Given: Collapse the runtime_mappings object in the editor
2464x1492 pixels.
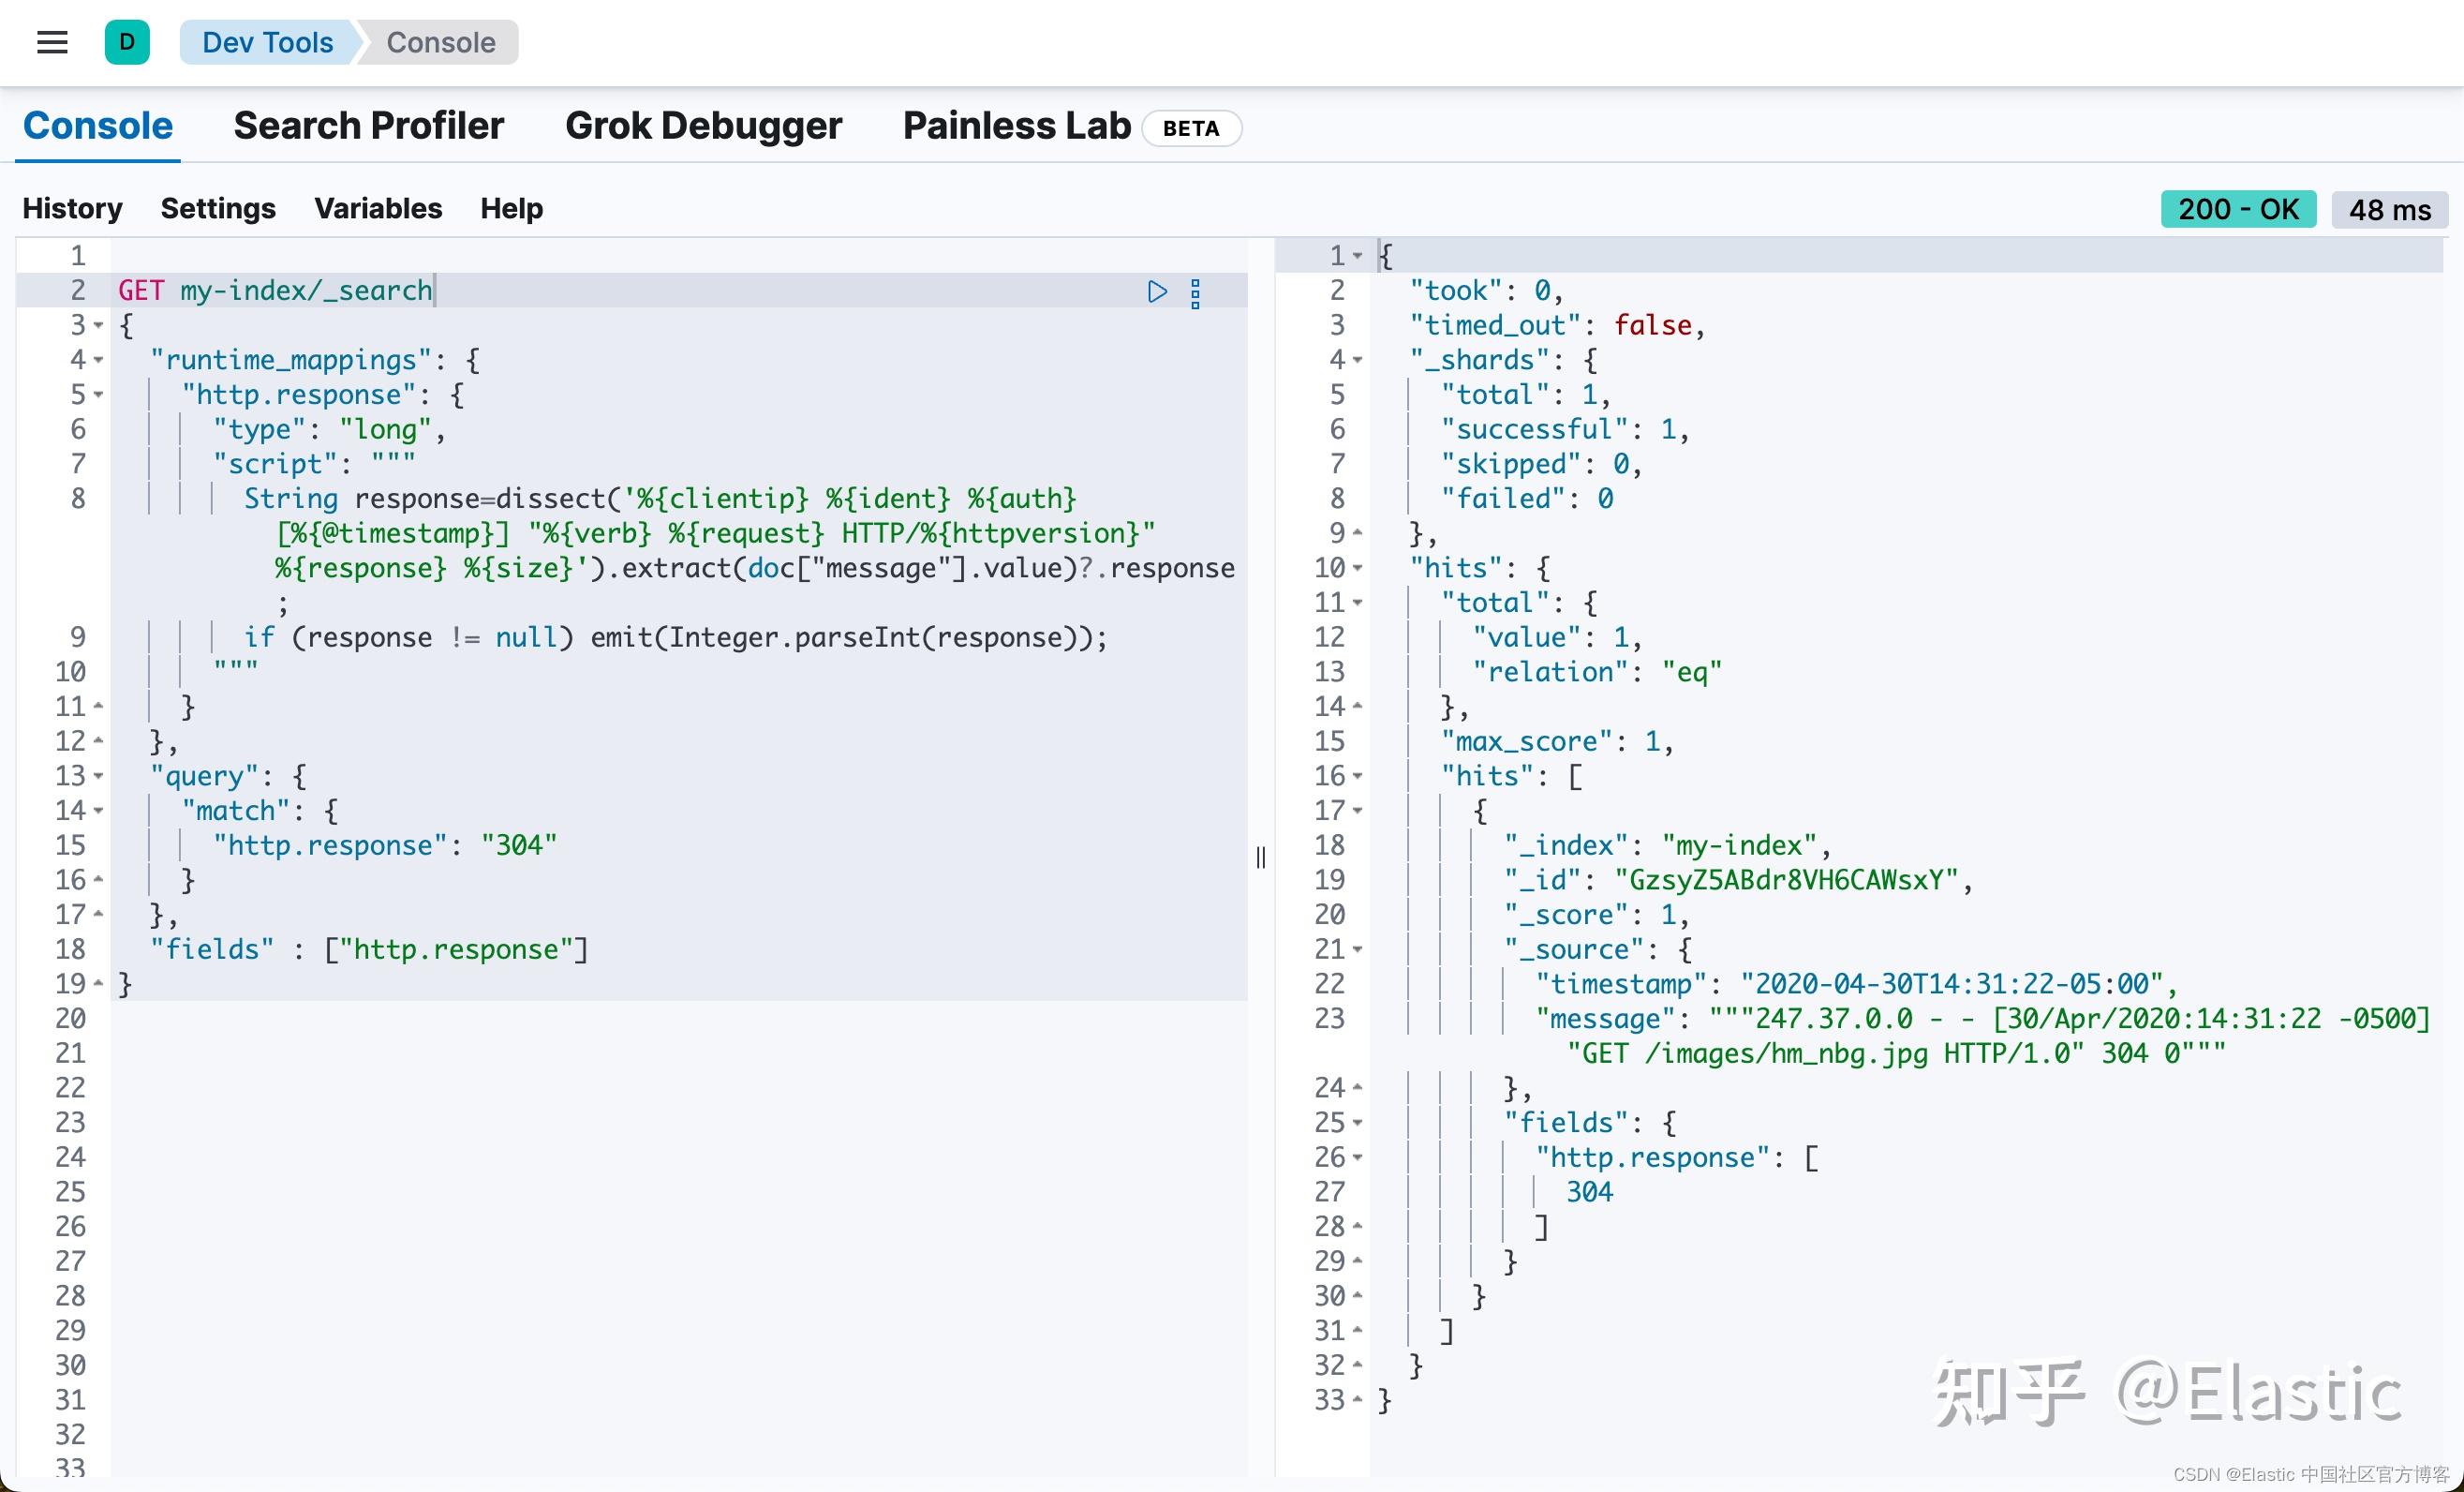Looking at the screenshot, I should pos(97,361).
